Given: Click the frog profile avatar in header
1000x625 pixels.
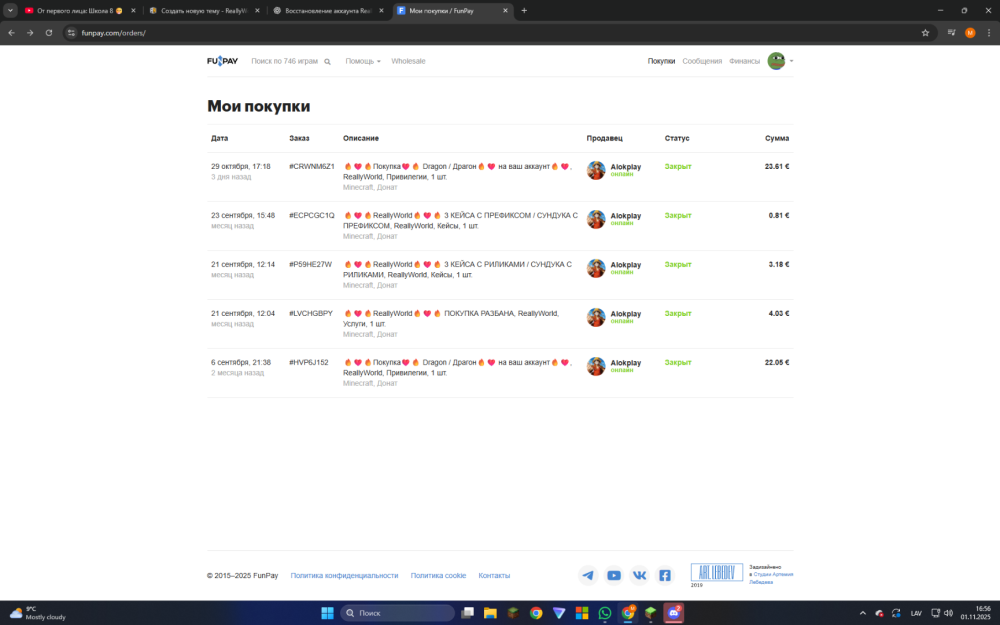Looking at the screenshot, I should 776,61.
